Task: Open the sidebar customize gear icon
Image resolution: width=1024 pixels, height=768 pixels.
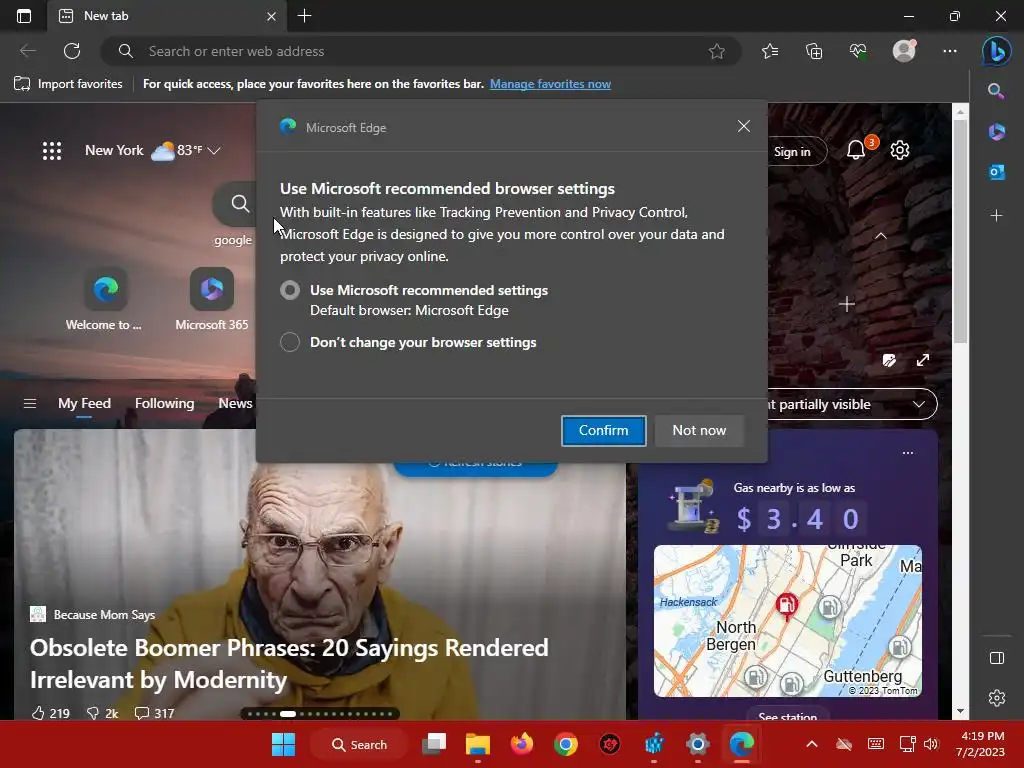Action: [997, 697]
